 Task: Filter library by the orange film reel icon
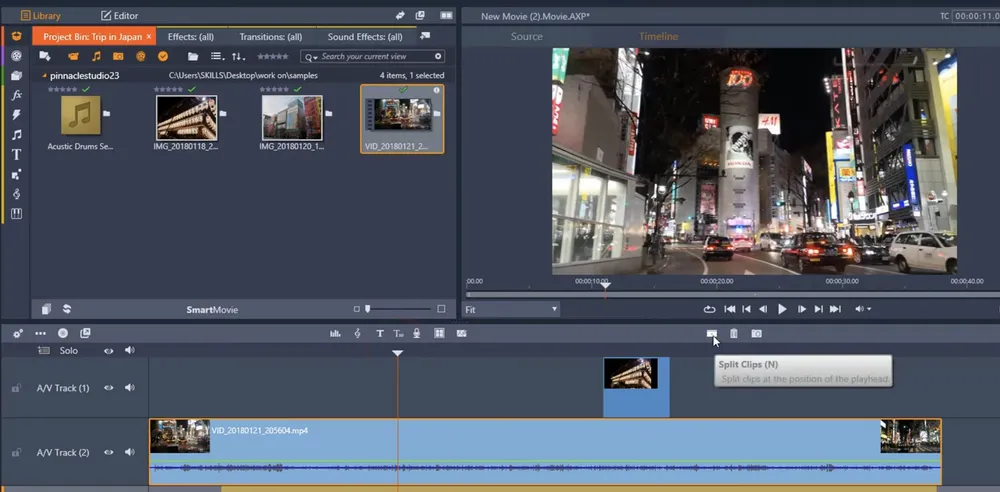(x=141, y=56)
